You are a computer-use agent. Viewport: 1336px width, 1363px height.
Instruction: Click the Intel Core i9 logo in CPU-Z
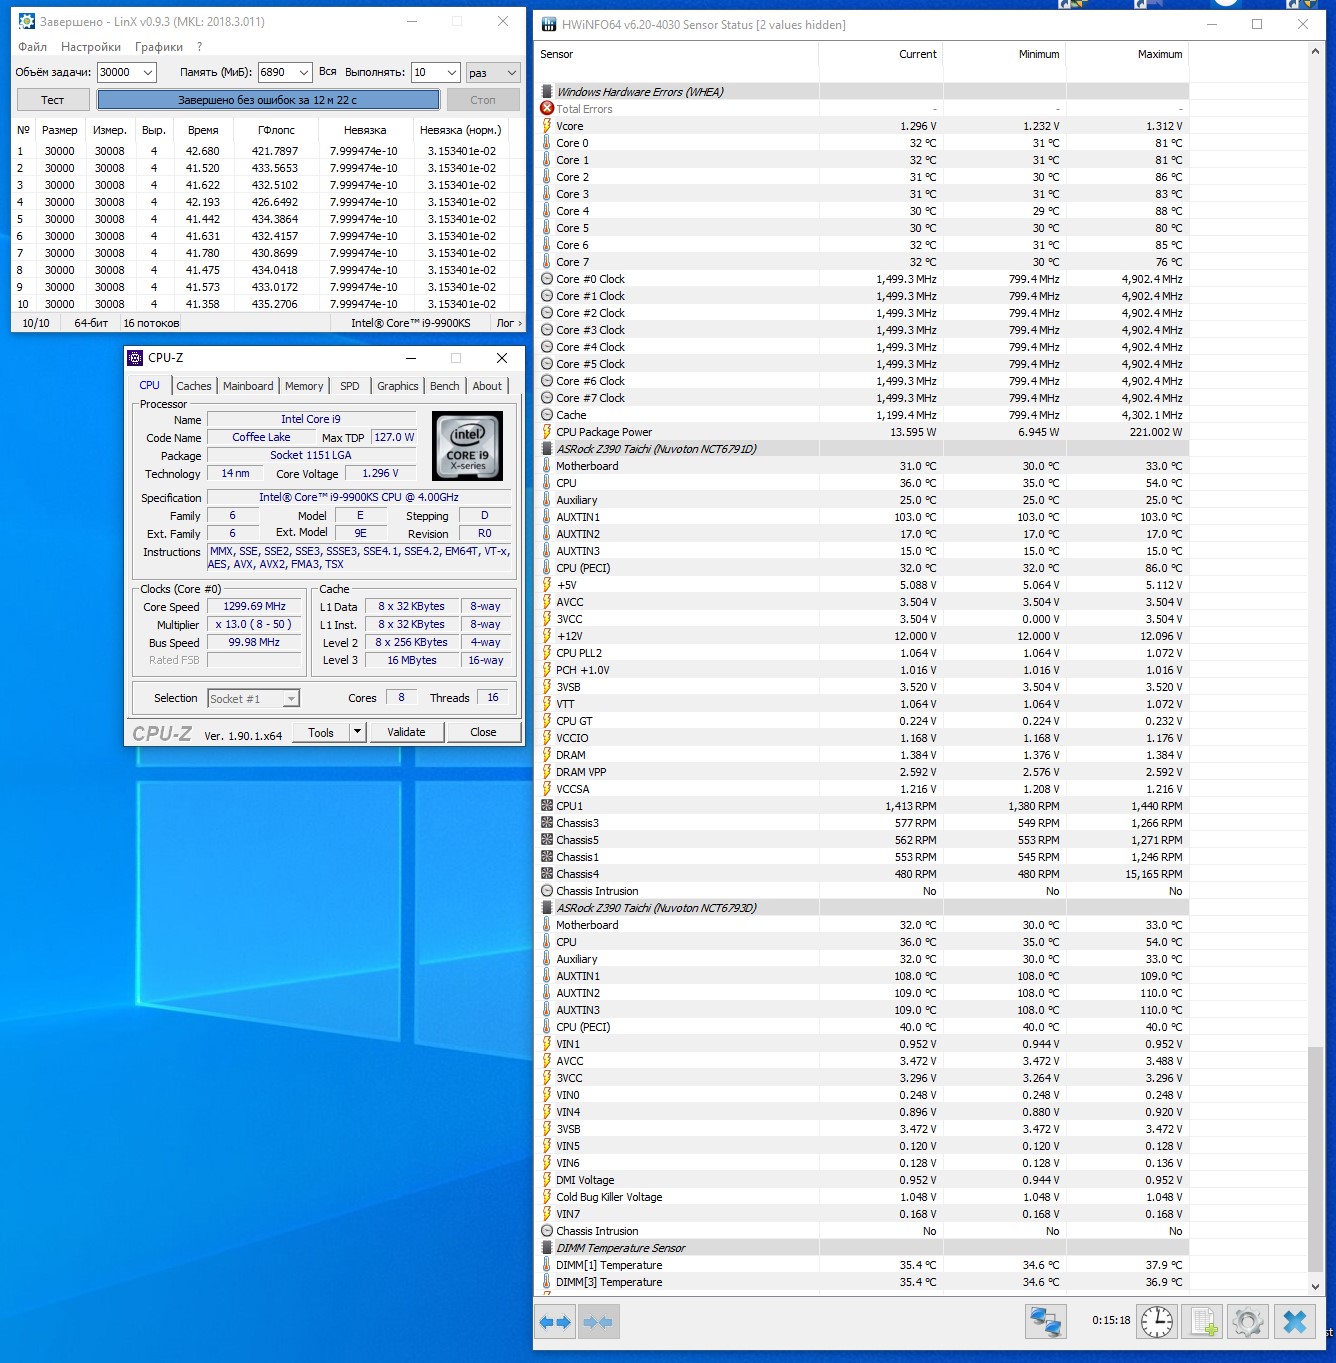[x=467, y=446]
